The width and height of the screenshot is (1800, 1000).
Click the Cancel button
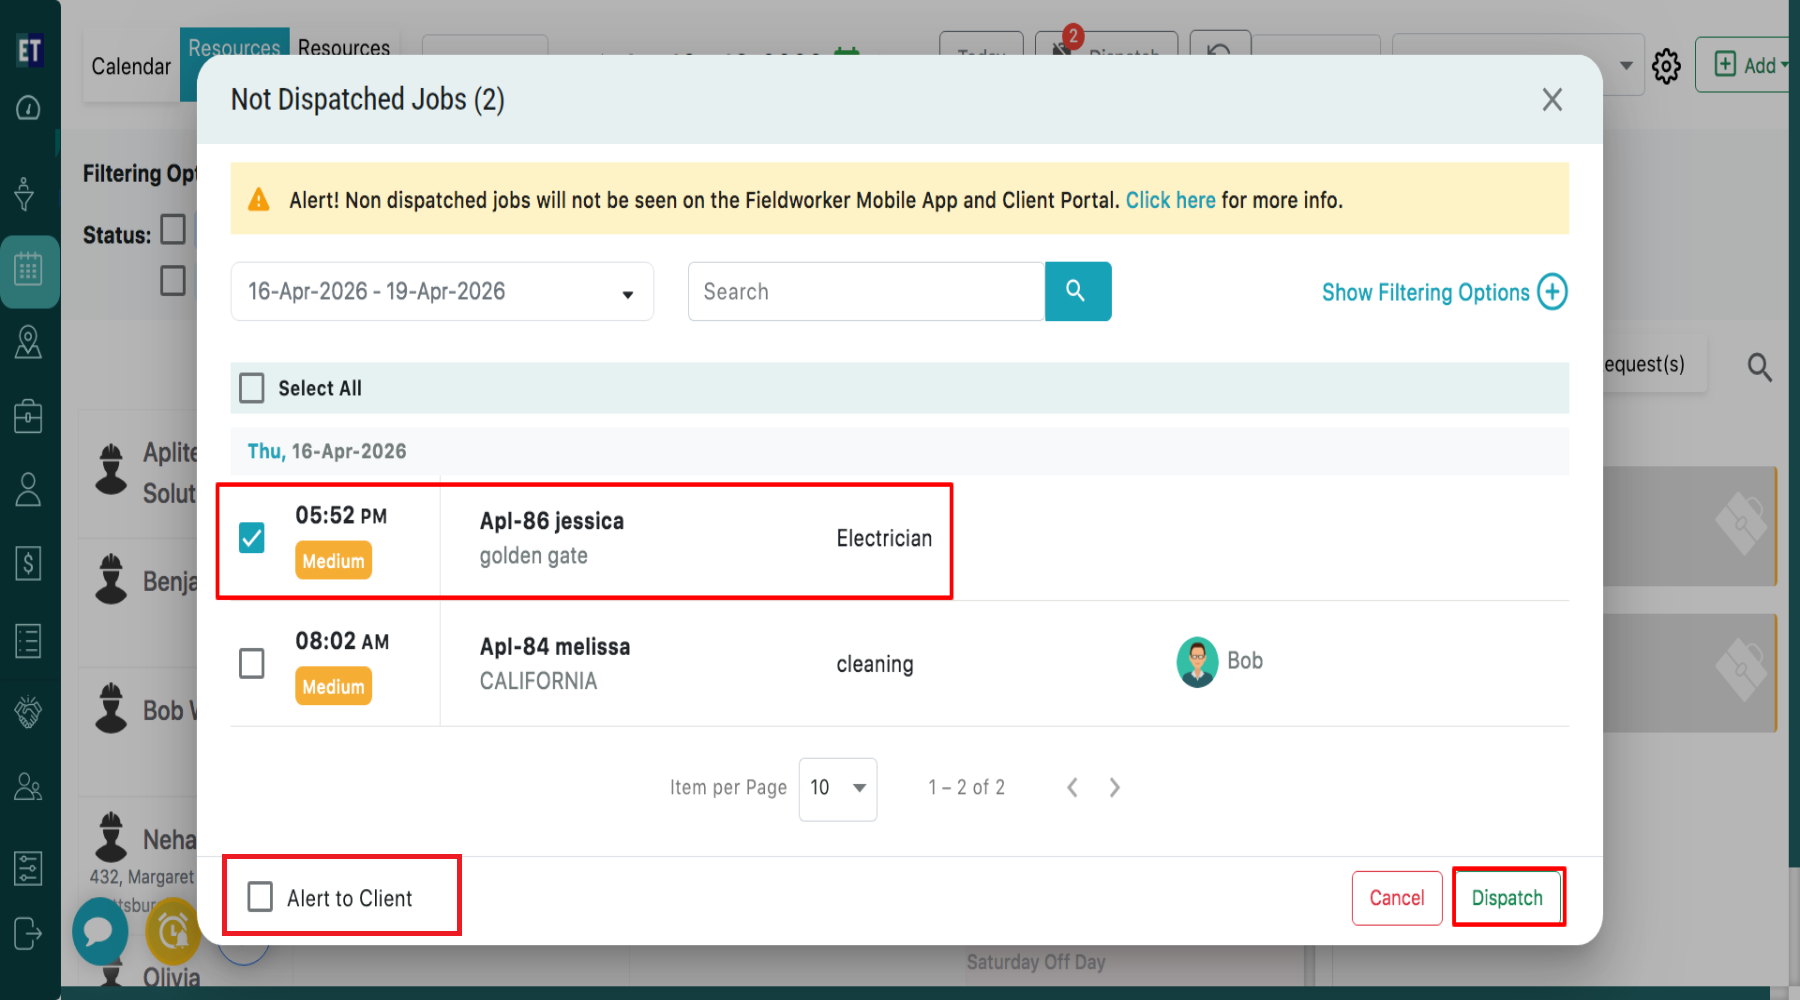[1396, 898]
